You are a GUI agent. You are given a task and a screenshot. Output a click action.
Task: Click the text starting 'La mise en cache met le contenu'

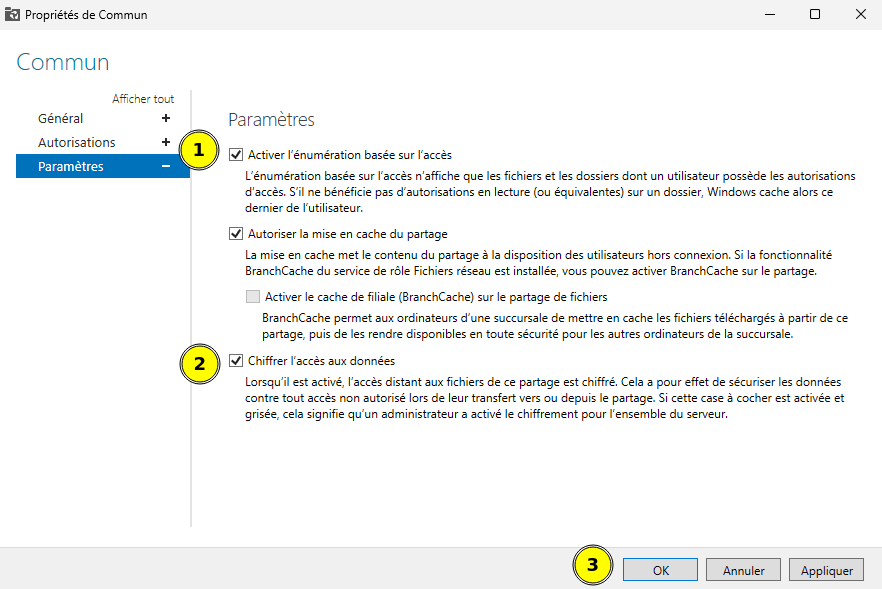click(538, 263)
